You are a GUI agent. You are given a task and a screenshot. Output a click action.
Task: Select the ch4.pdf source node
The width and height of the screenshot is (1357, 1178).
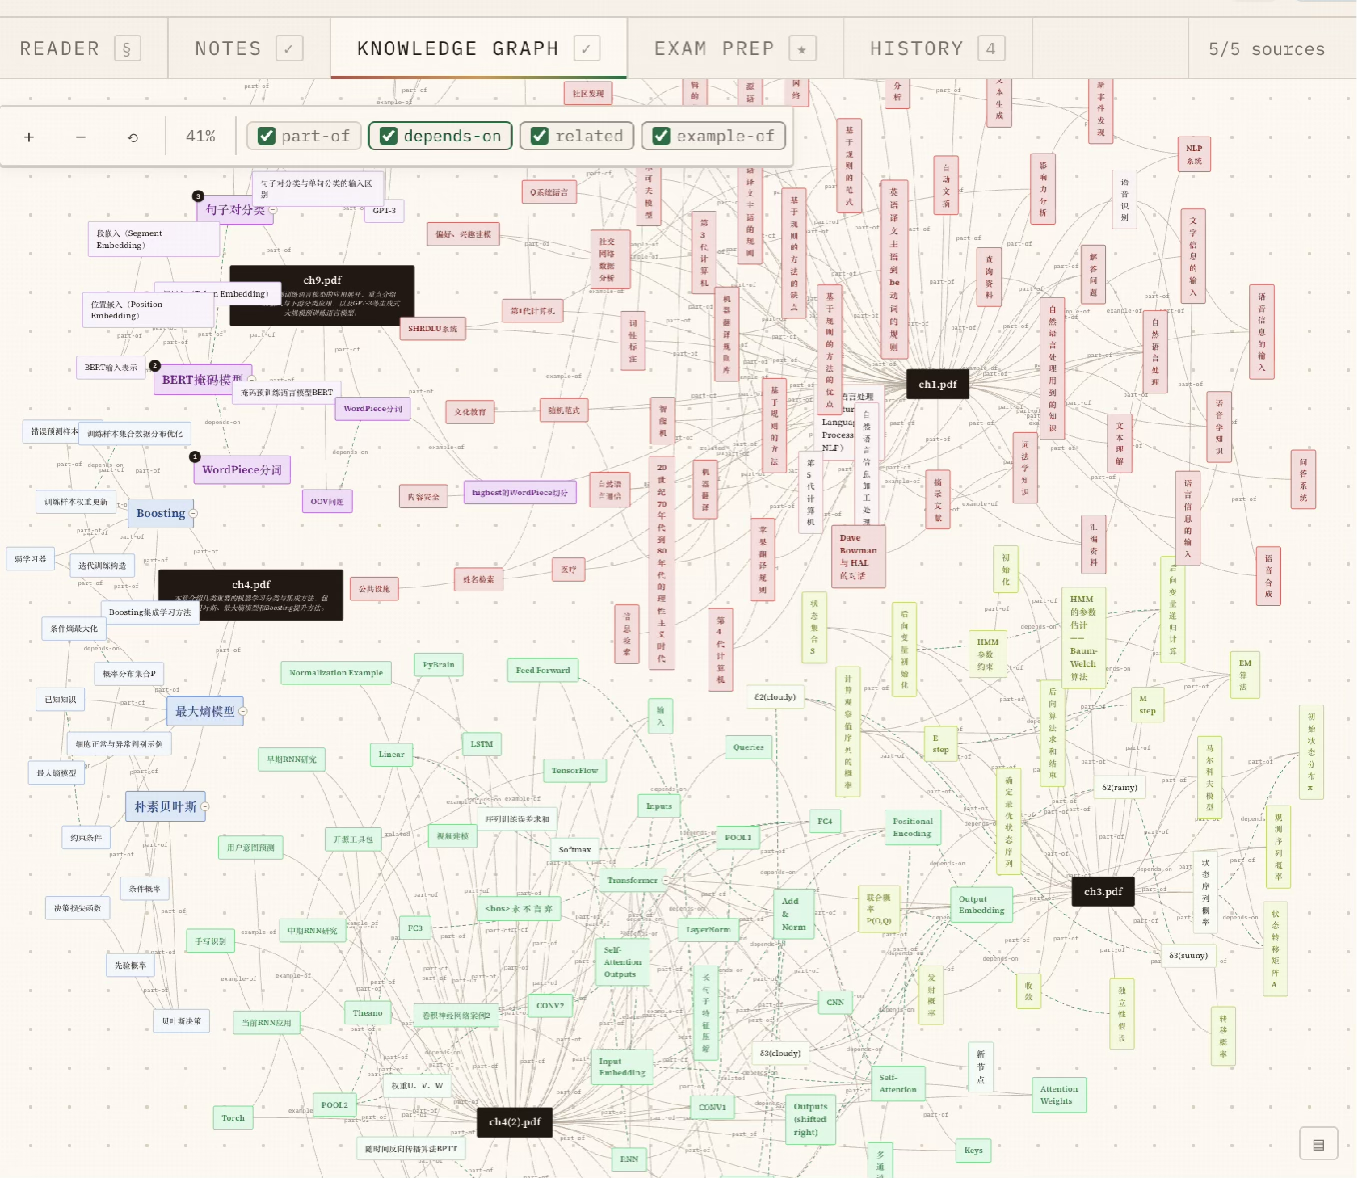tap(251, 595)
